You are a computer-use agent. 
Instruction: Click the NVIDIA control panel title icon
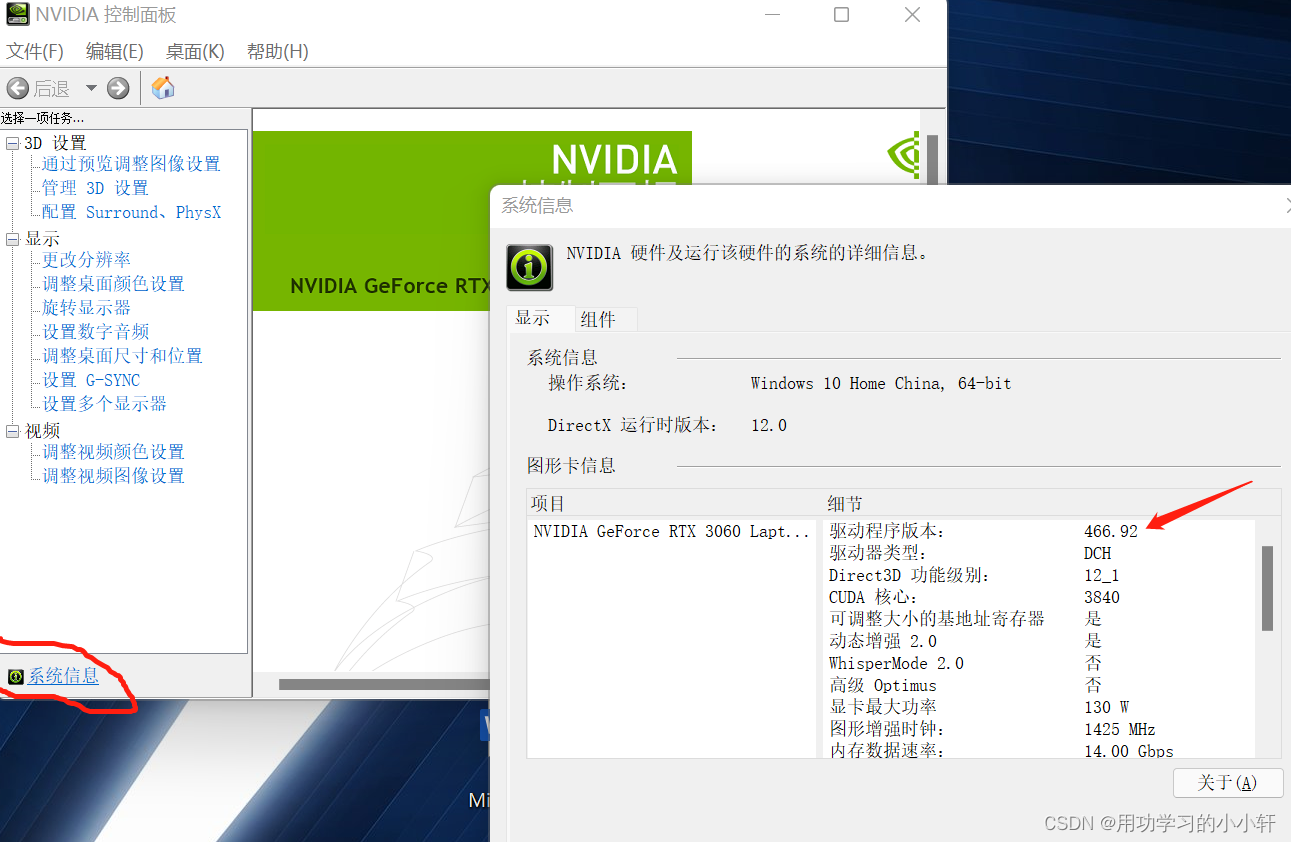coord(17,14)
